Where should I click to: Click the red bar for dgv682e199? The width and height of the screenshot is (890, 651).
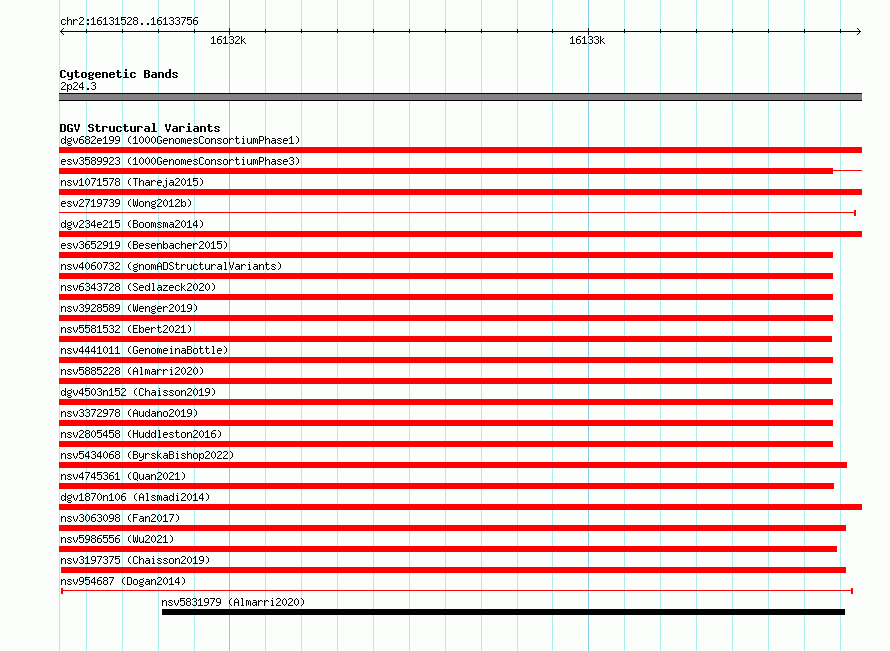[x=460, y=150]
